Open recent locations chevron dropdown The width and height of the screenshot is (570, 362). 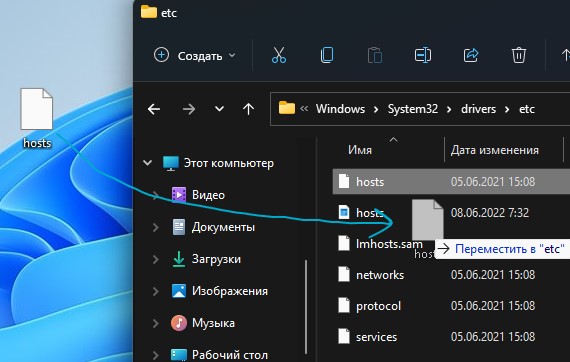coord(219,109)
